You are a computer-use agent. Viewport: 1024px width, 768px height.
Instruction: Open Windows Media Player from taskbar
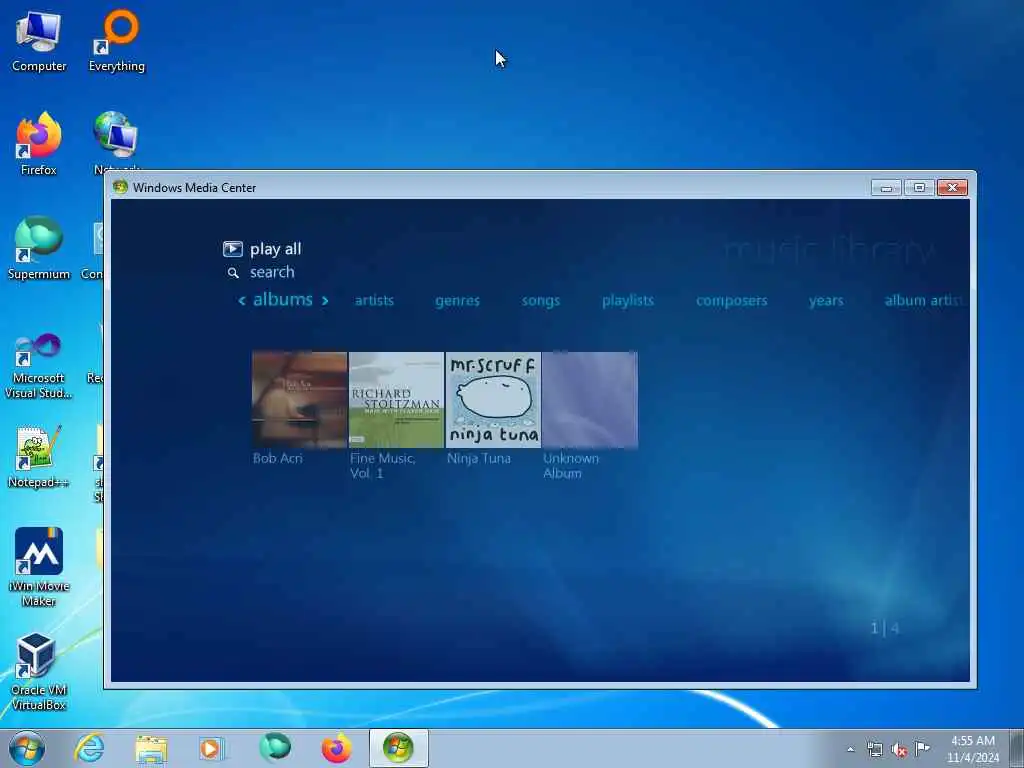pyautogui.click(x=212, y=748)
